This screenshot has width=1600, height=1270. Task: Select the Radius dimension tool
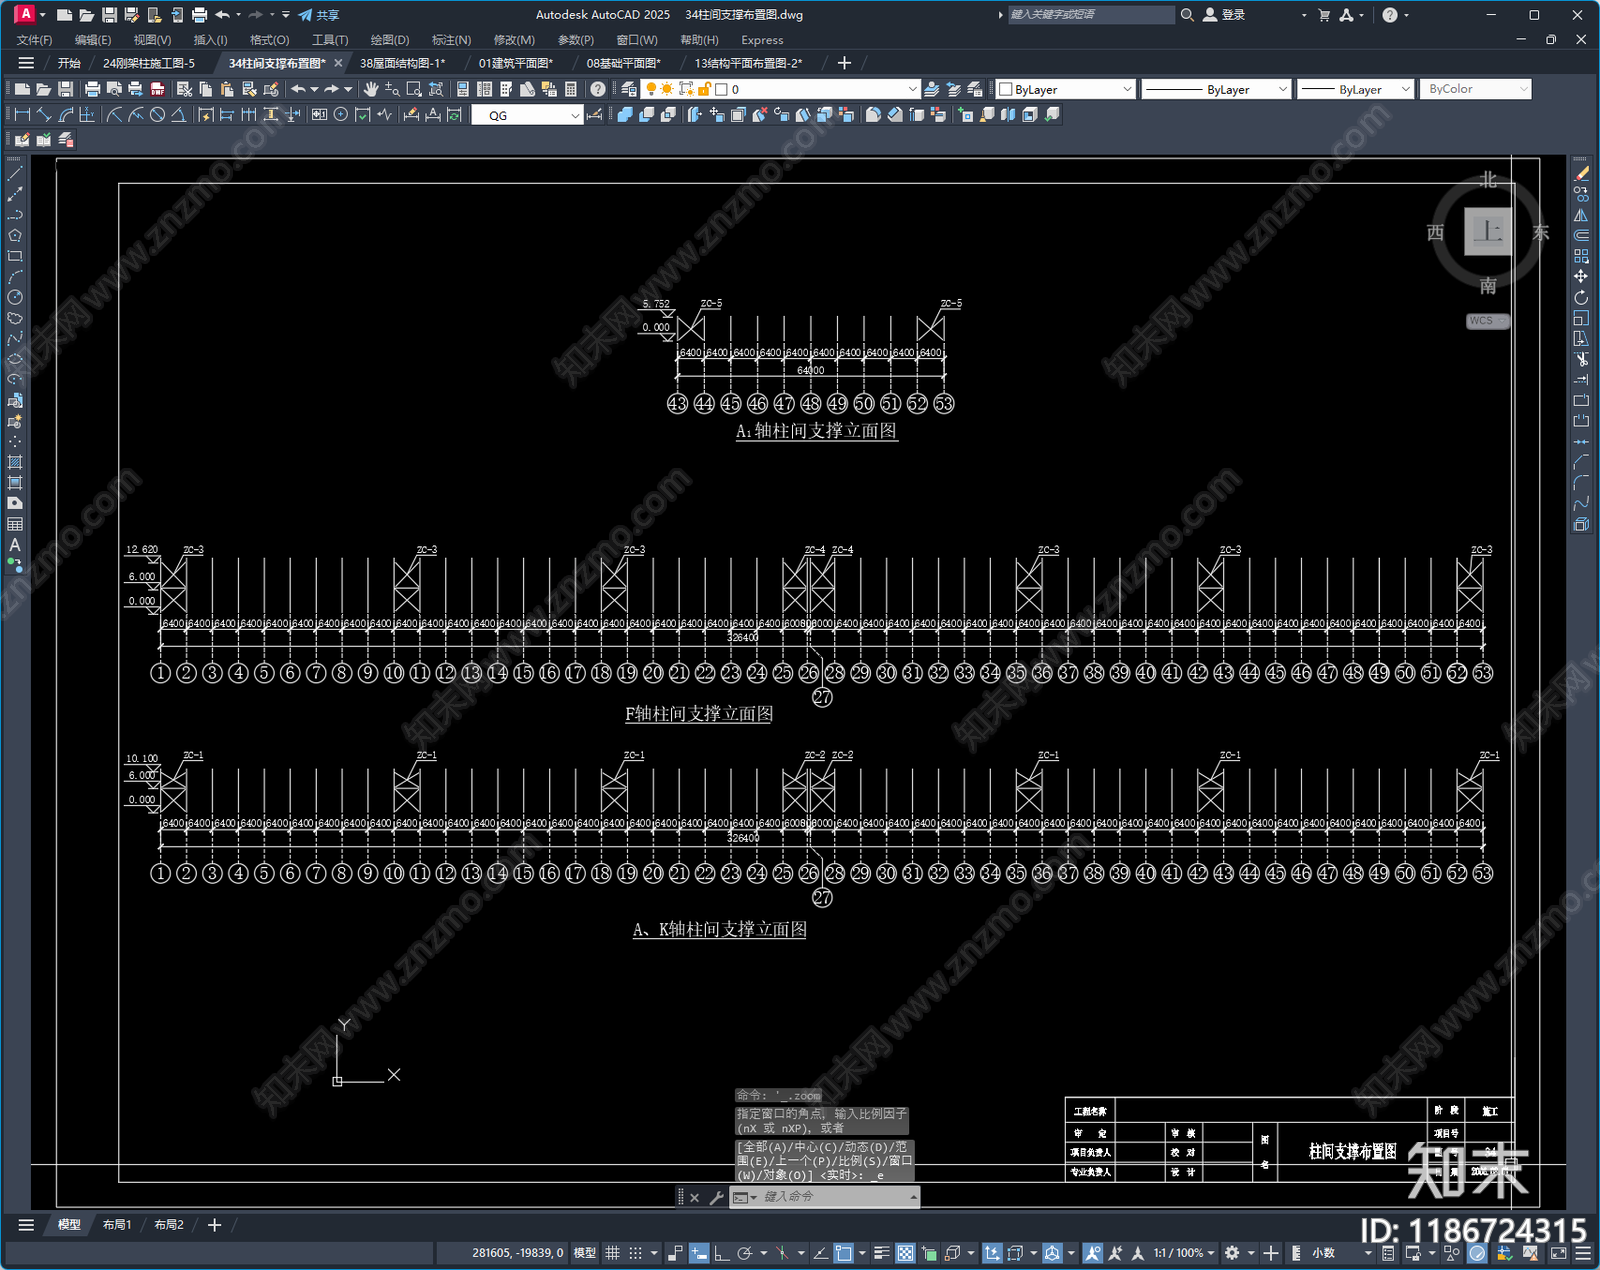pos(114,115)
